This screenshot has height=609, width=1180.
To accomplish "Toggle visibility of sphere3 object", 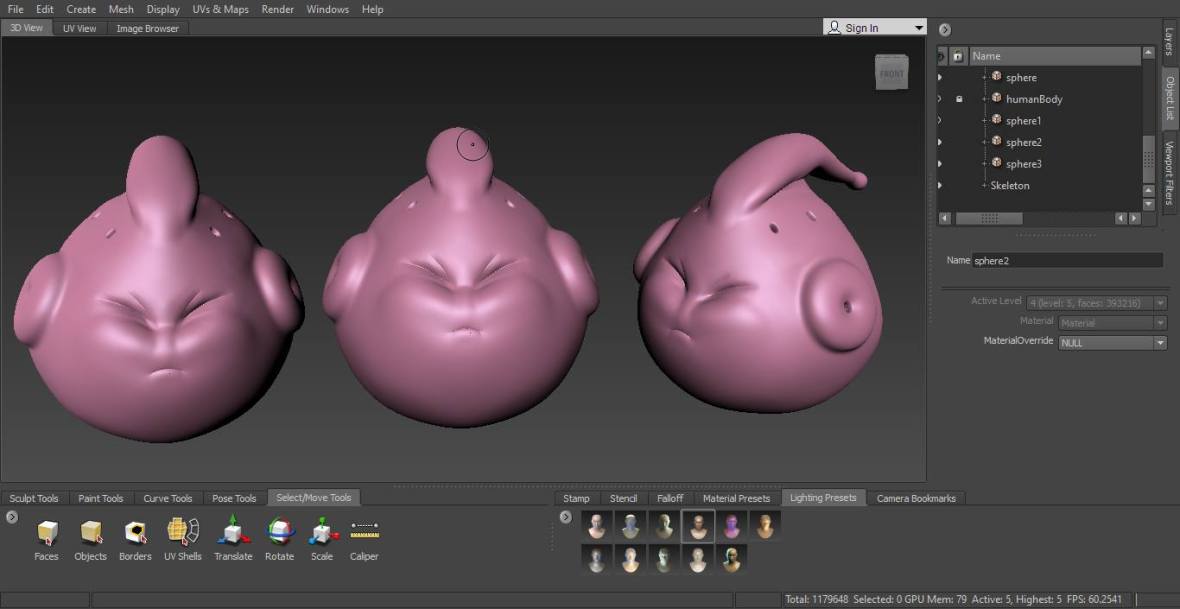I will point(940,164).
